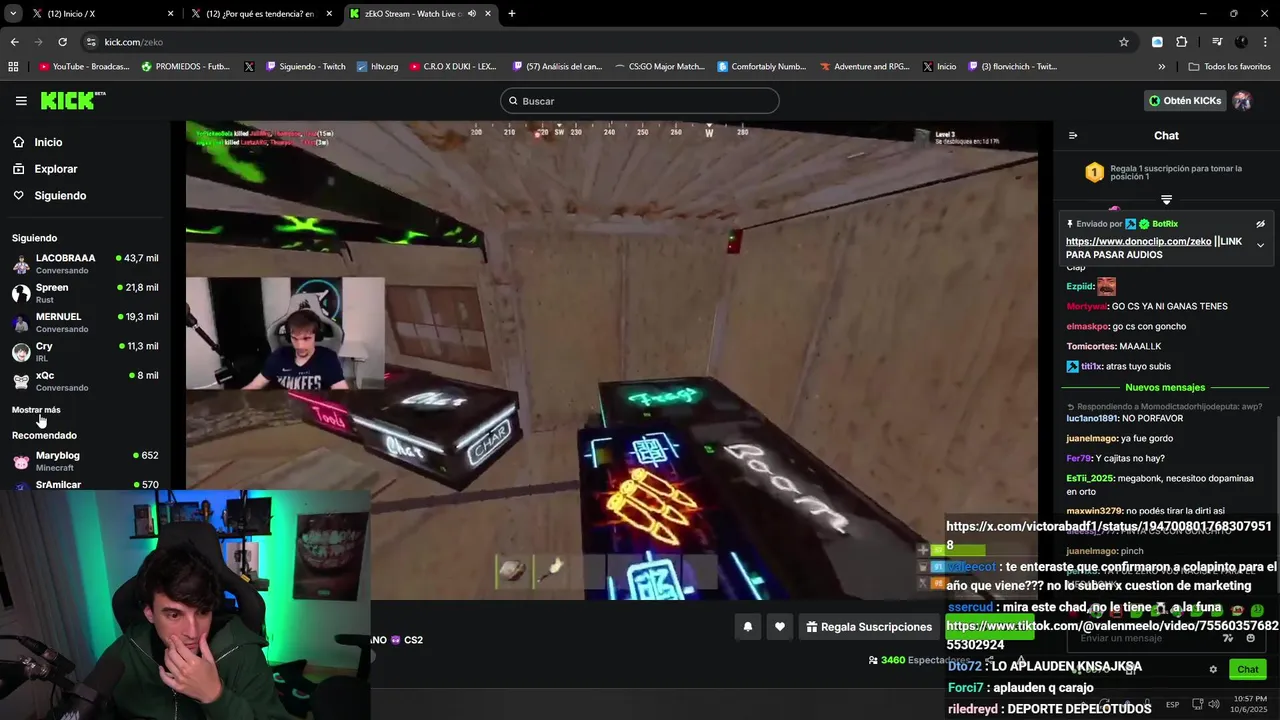
Task: Open chat settings gear icon
Action: point(1213,669)
